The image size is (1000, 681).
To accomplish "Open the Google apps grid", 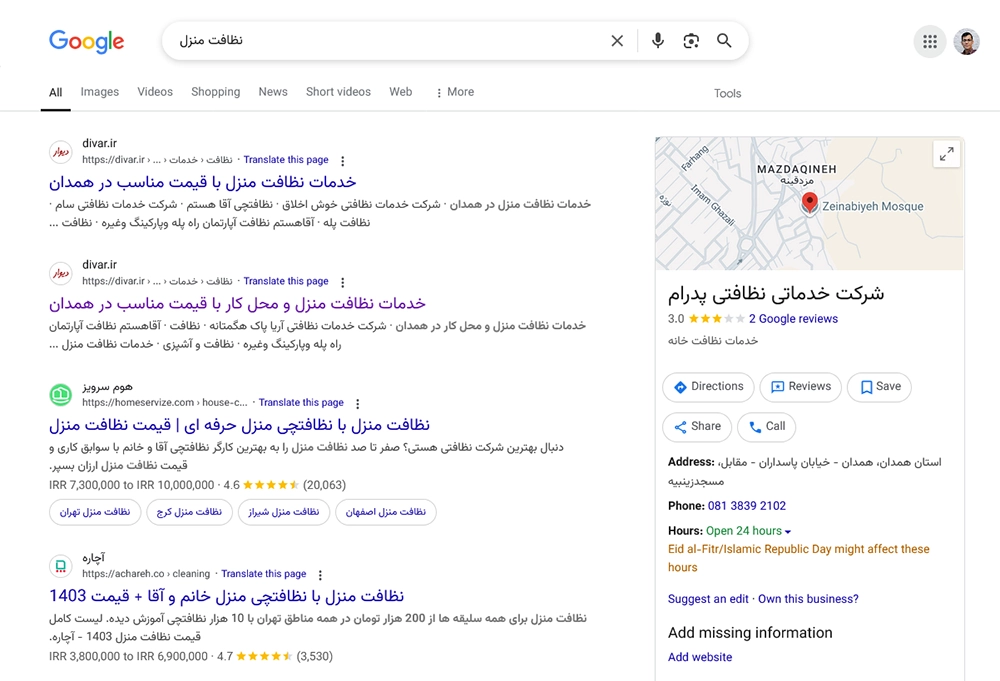I will coord(930,41).
